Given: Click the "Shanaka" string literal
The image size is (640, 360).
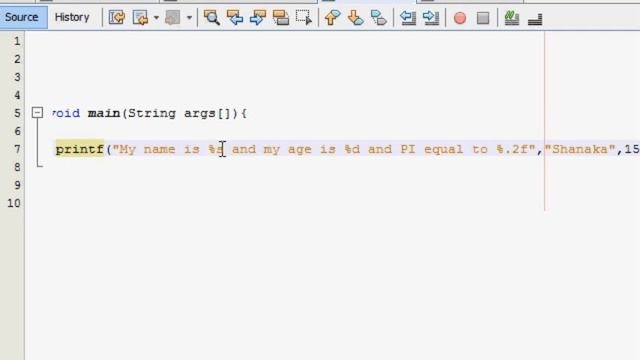Looking at the screenshot, I should [580, 149].
